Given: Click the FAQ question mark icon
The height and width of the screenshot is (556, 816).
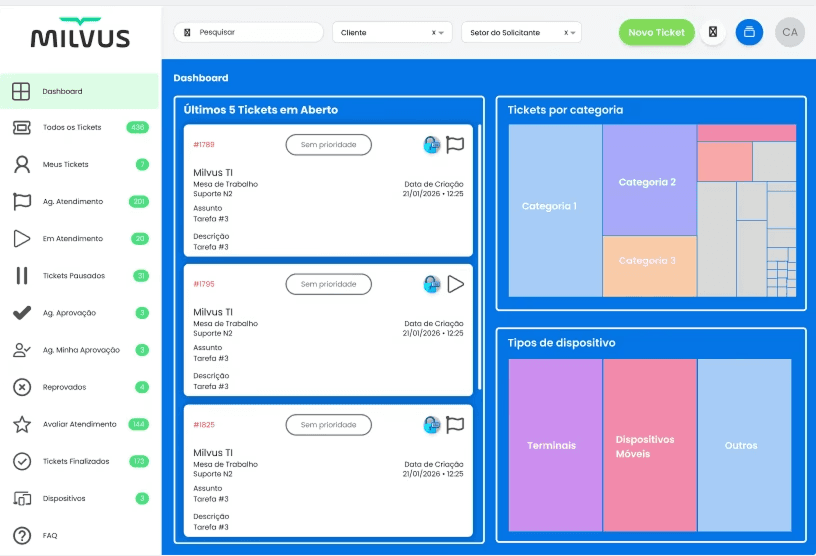Looking at the screenshot, I should 22,536.
